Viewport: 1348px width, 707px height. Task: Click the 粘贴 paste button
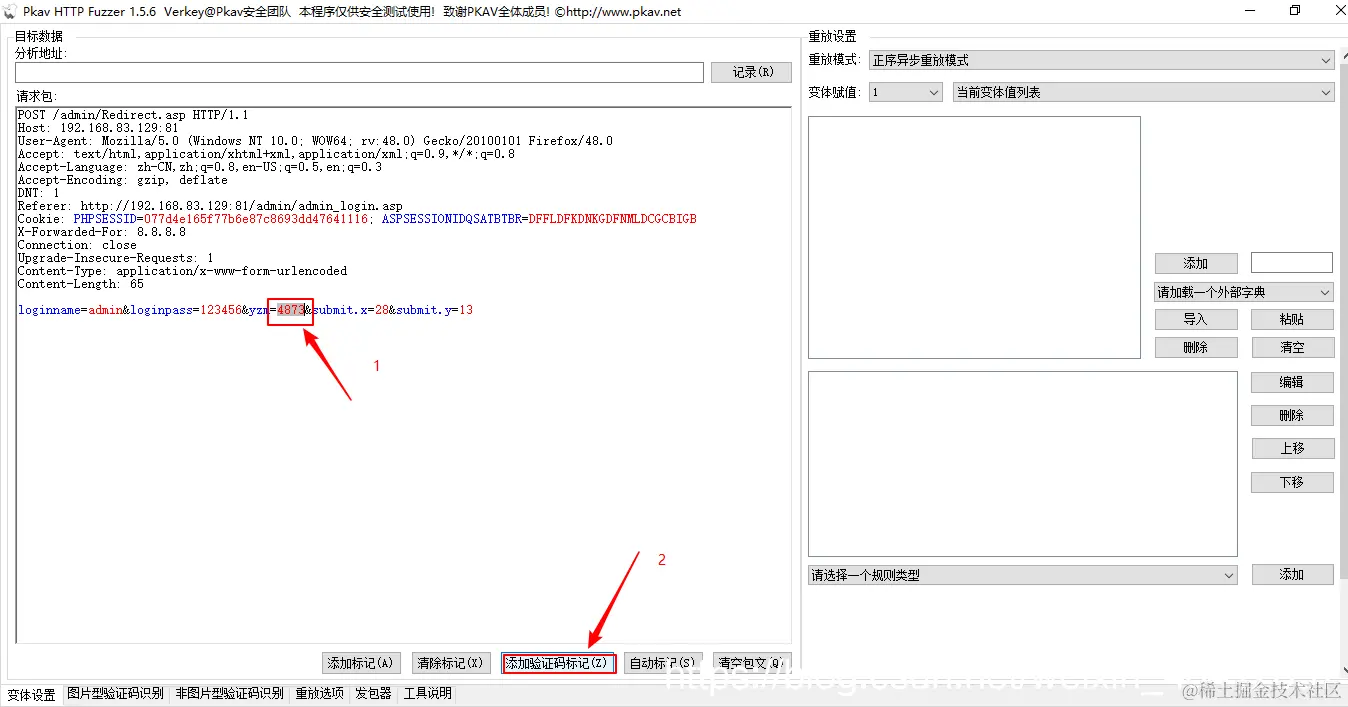[1292, 319]
